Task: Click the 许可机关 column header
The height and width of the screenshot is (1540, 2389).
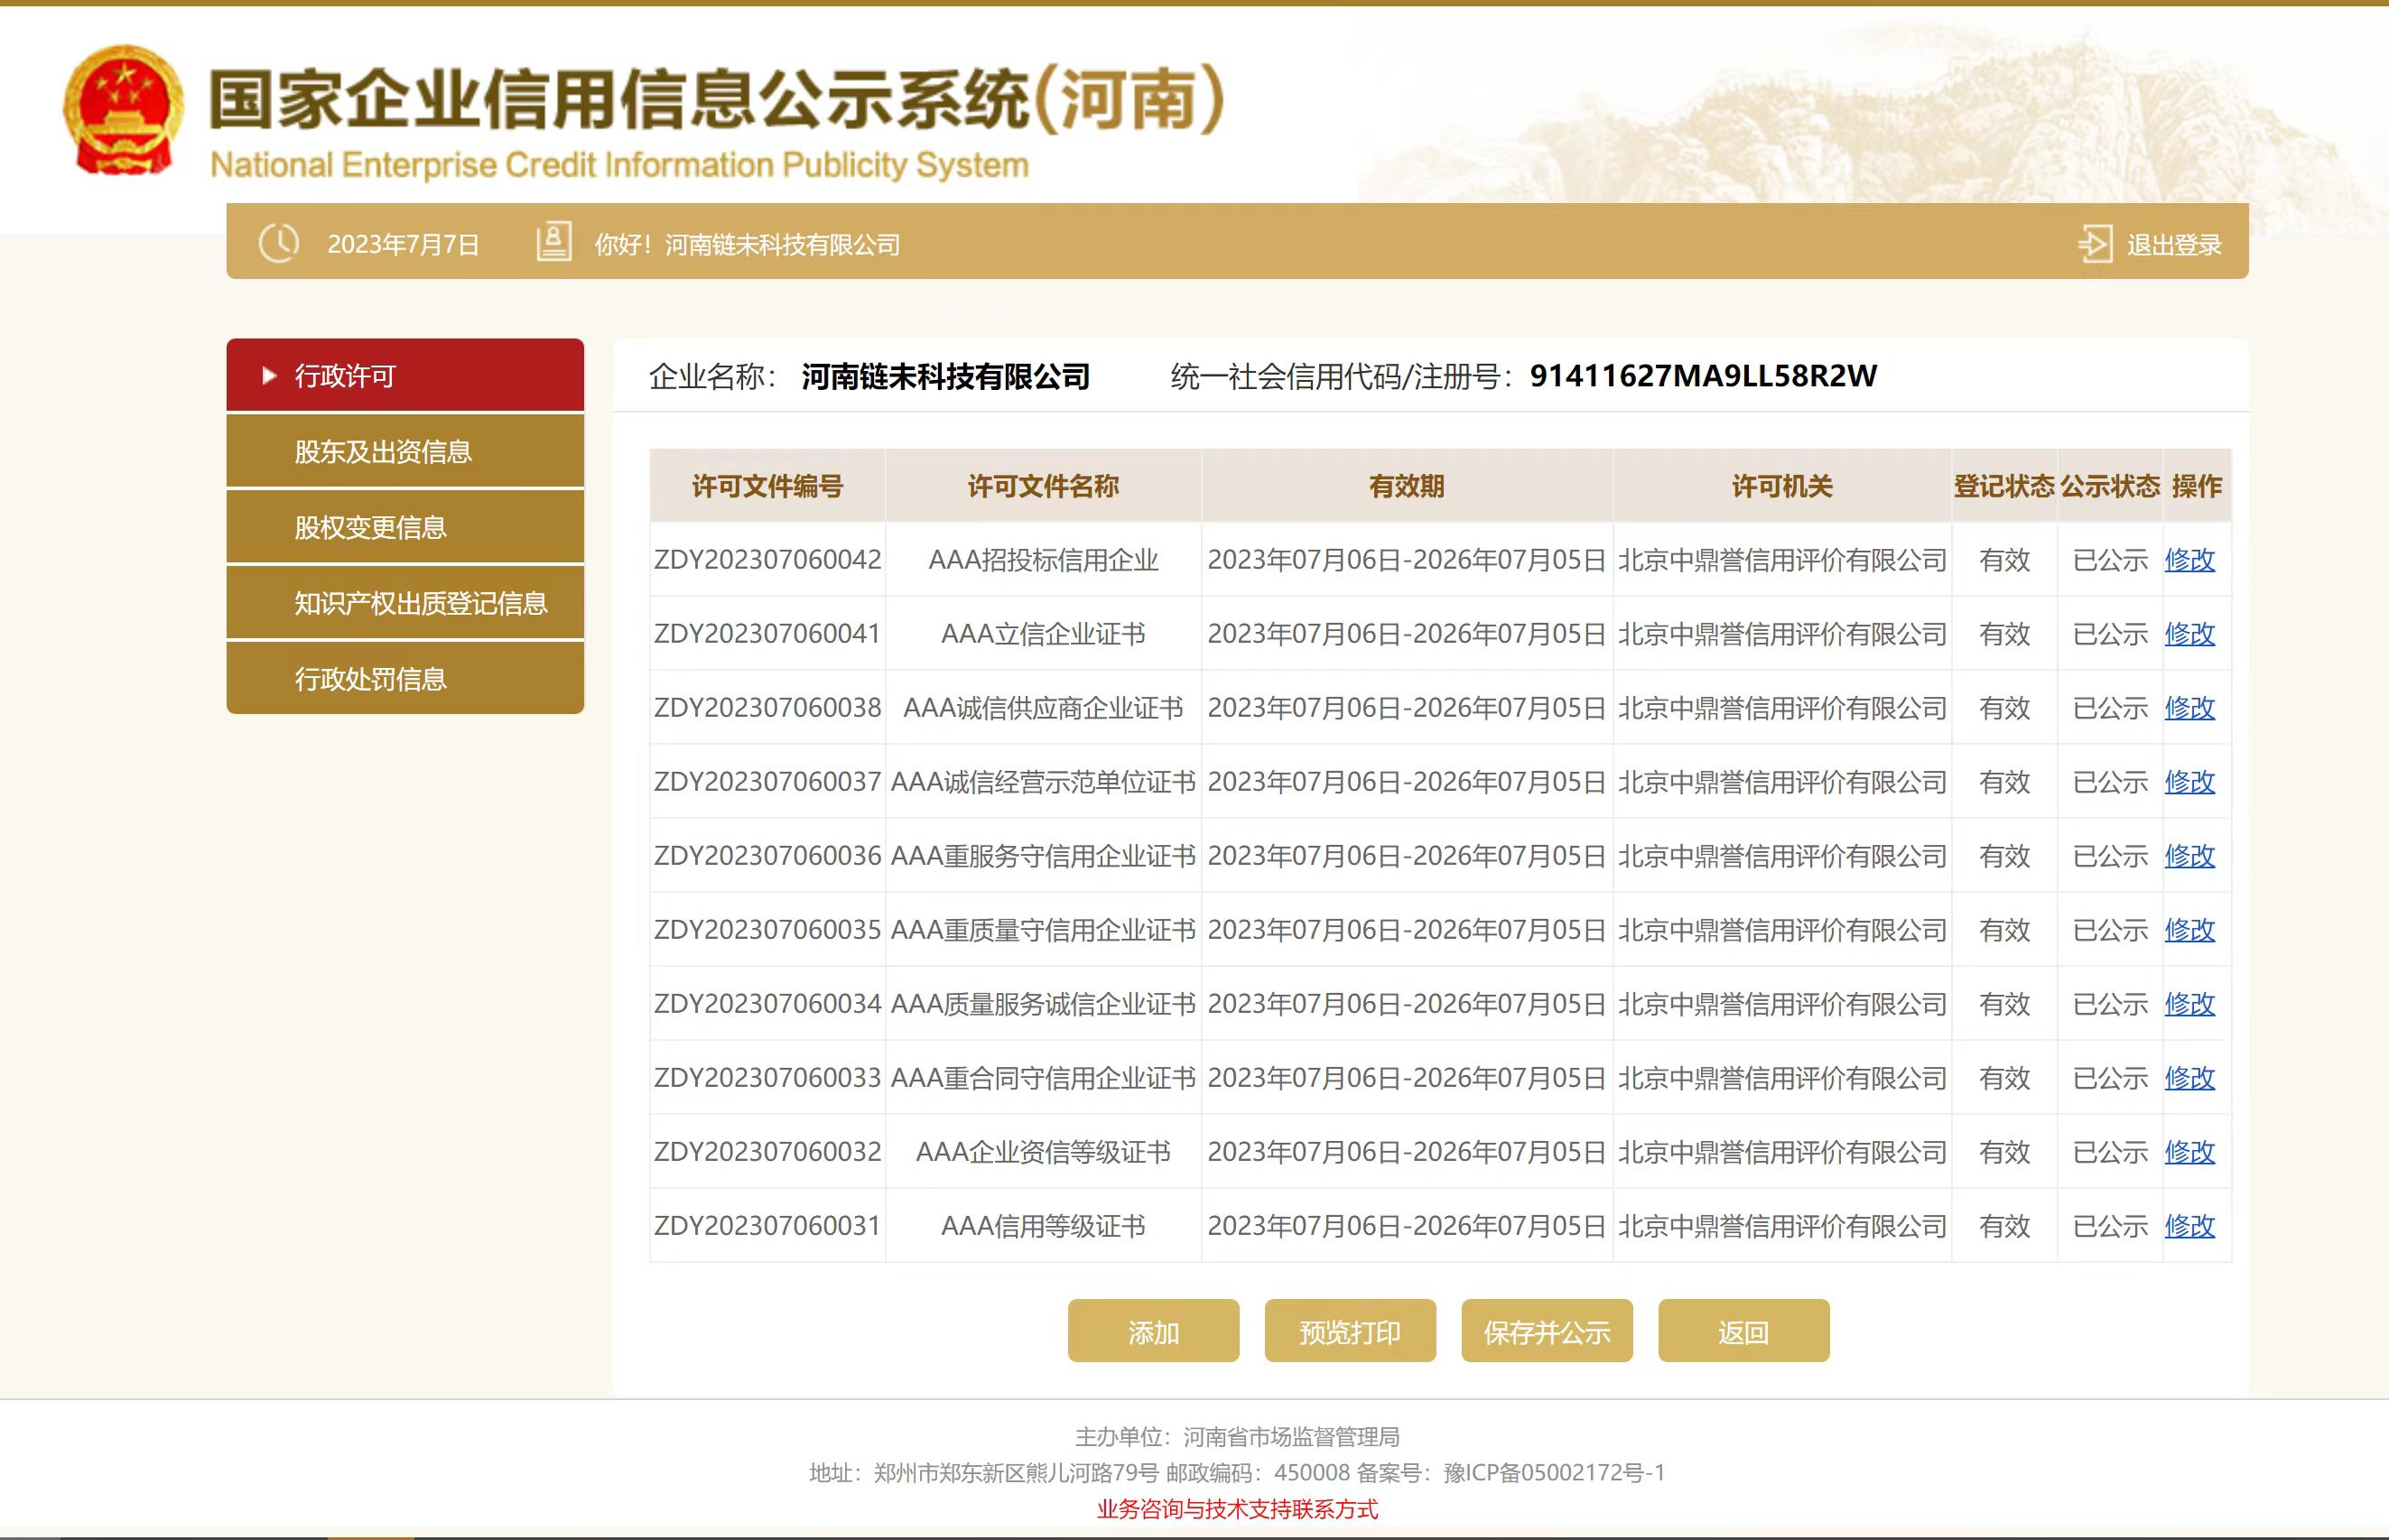Action: 1782,486
